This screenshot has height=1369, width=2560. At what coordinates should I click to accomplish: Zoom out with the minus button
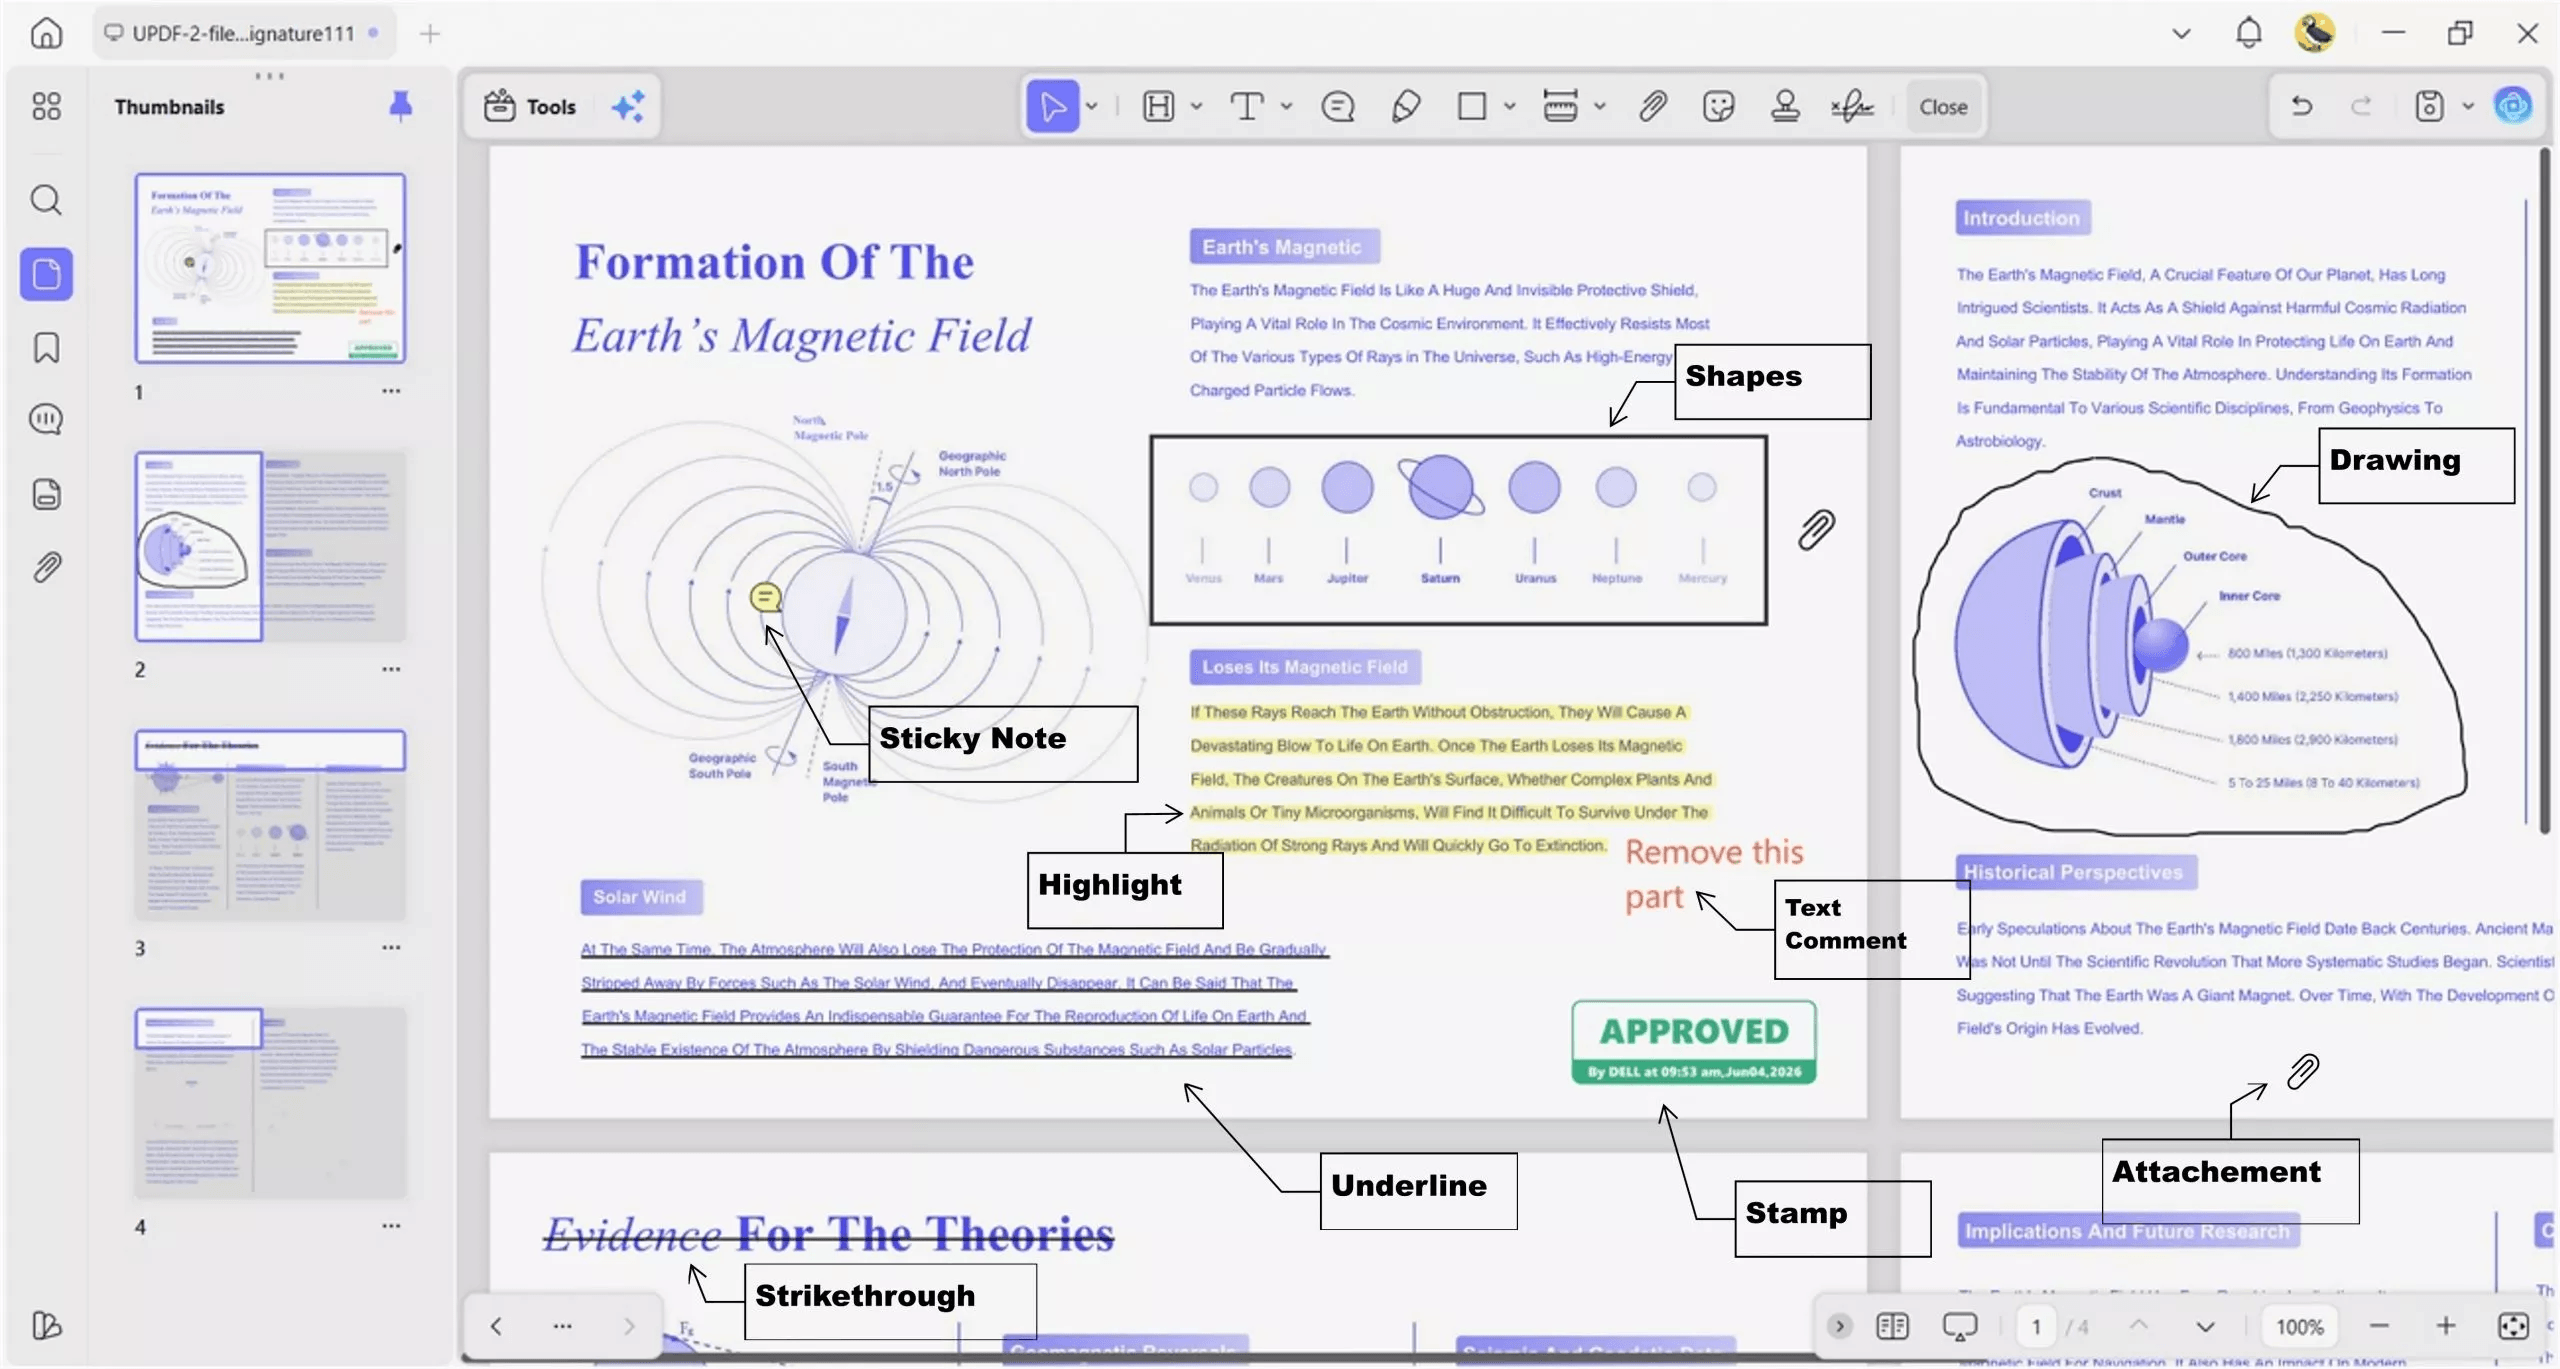point(2379,1326)
